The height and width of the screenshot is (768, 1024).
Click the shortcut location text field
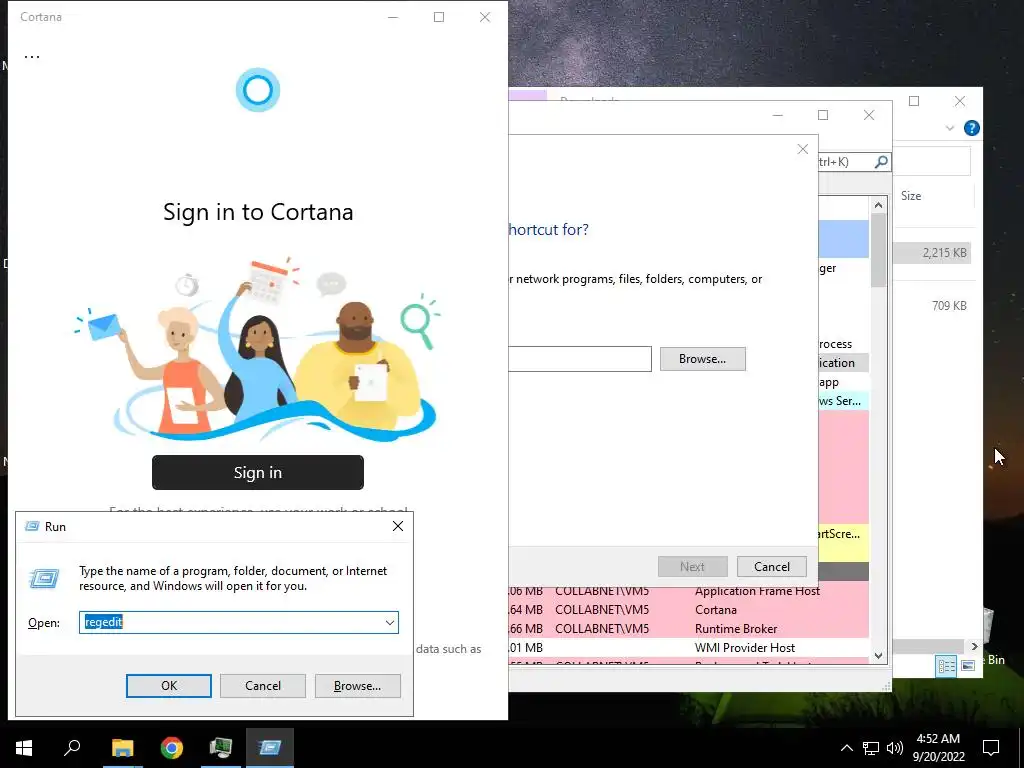(580, 359)
